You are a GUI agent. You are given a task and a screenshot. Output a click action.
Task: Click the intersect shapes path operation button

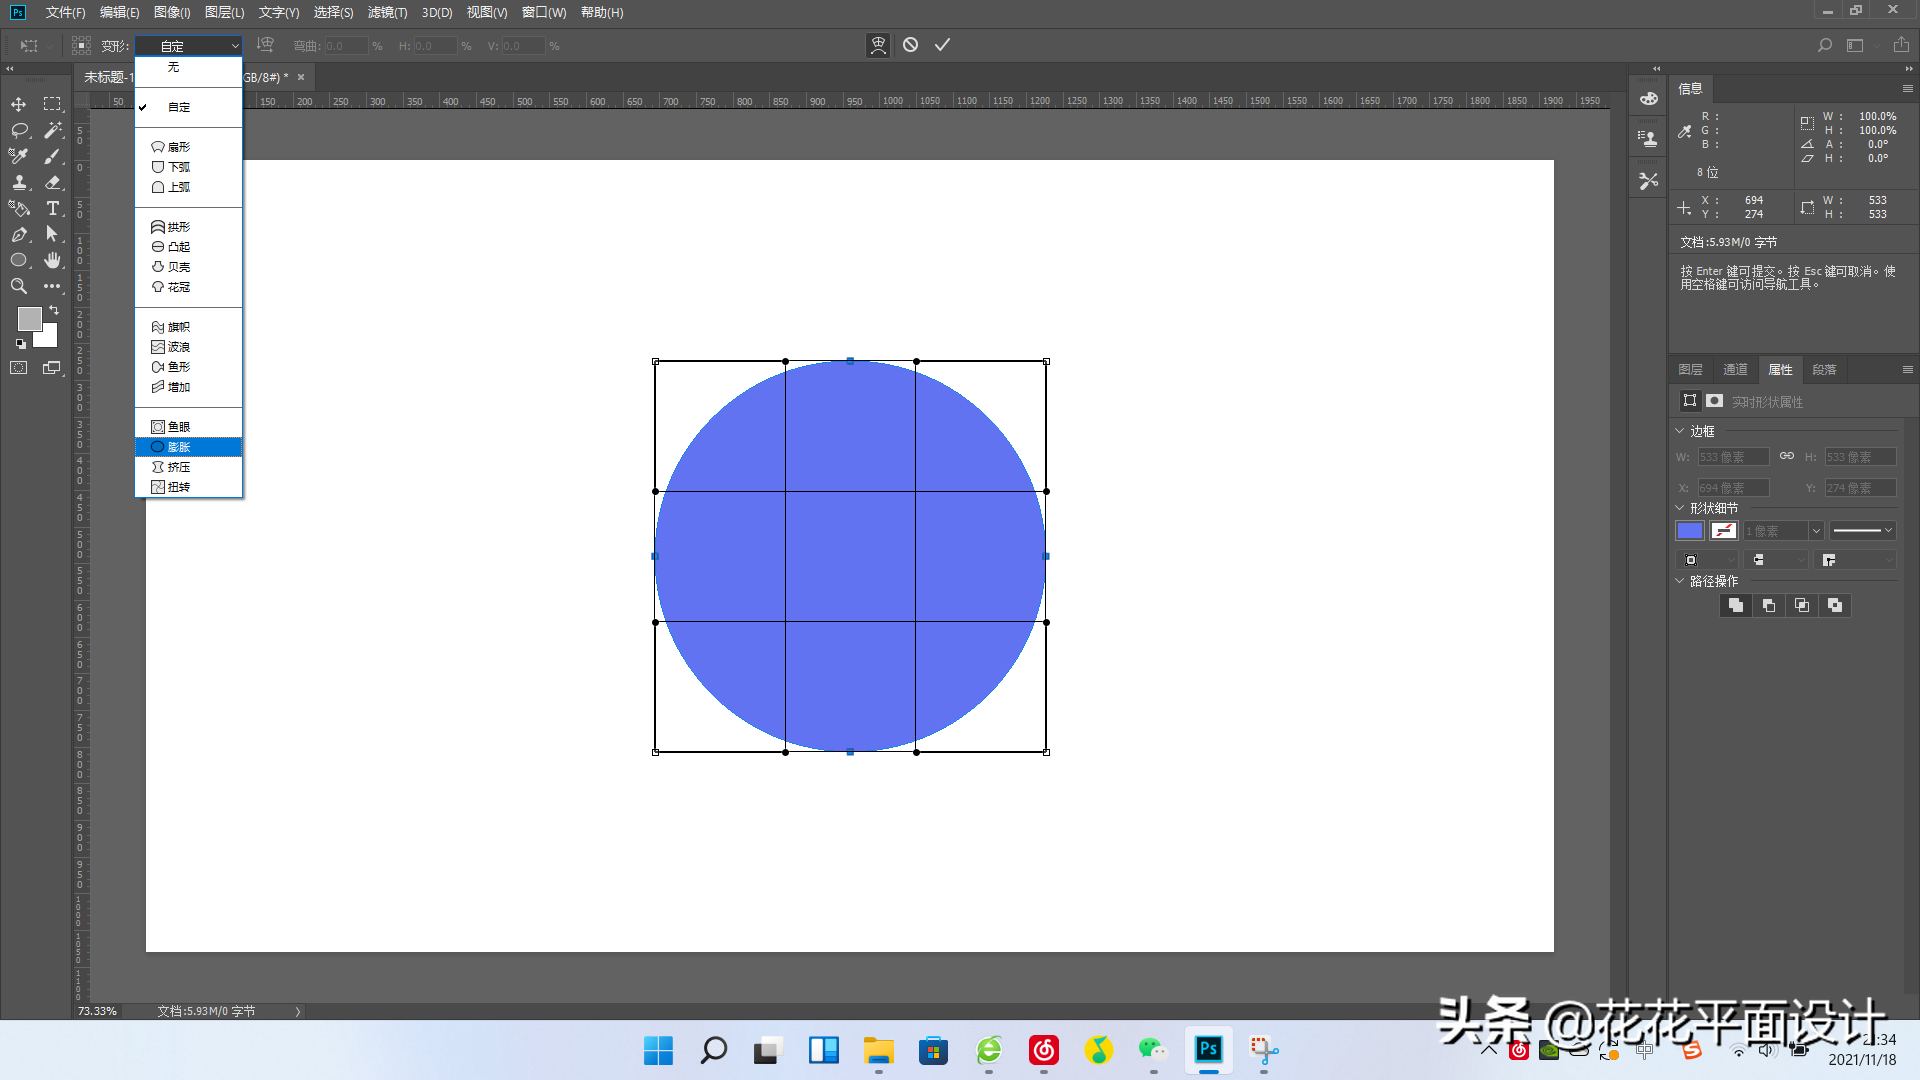[1802, 605]
